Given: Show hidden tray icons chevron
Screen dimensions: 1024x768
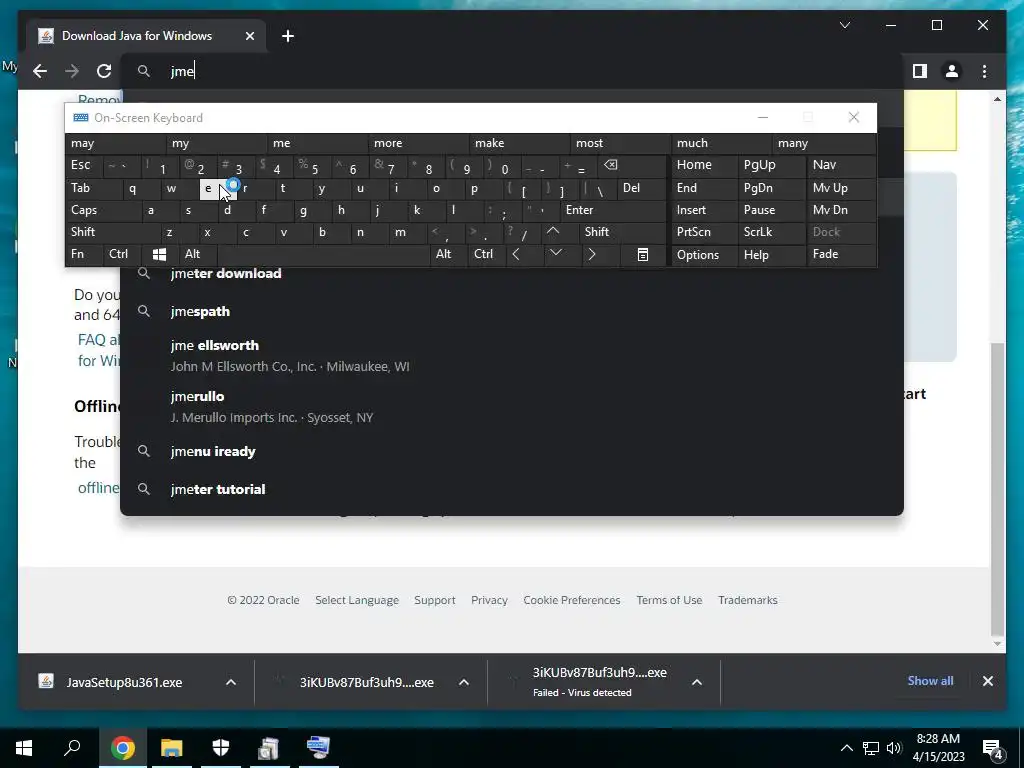Looking at the screenshot, I should [x=846, y=748].
